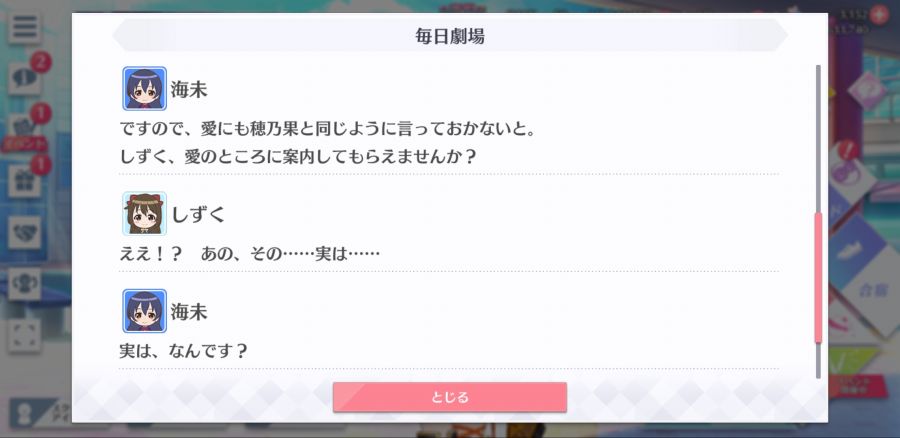Tap the handshake friends icon
The height and width of the screenshot is (438, 900).
[24, 232]
